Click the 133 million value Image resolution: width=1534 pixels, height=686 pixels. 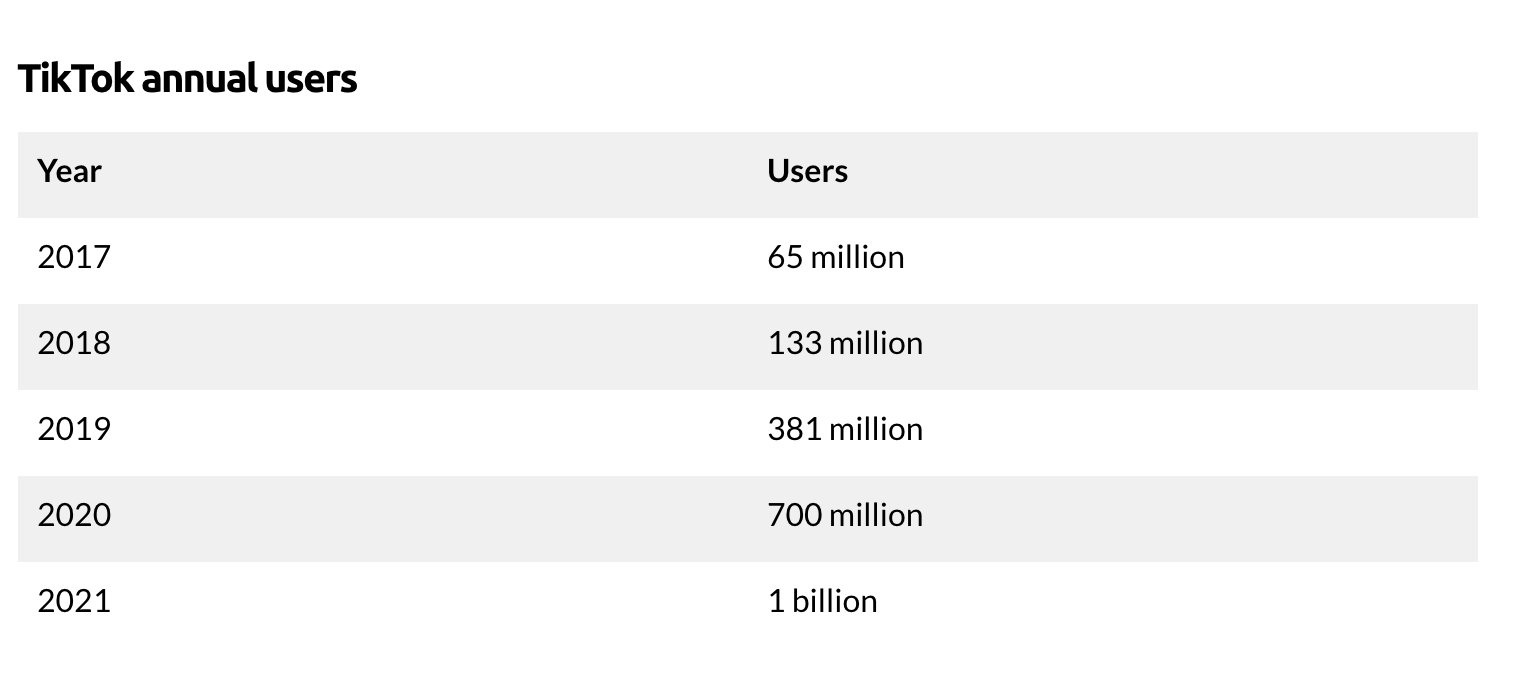coord(846,343)
